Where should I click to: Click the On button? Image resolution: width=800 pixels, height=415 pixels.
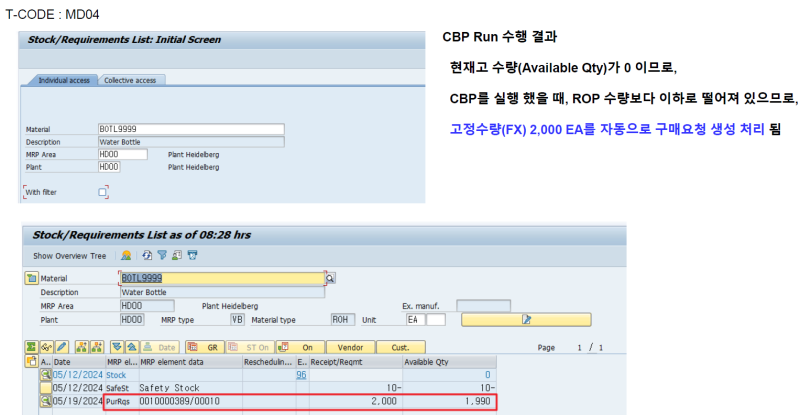(301, 347)
